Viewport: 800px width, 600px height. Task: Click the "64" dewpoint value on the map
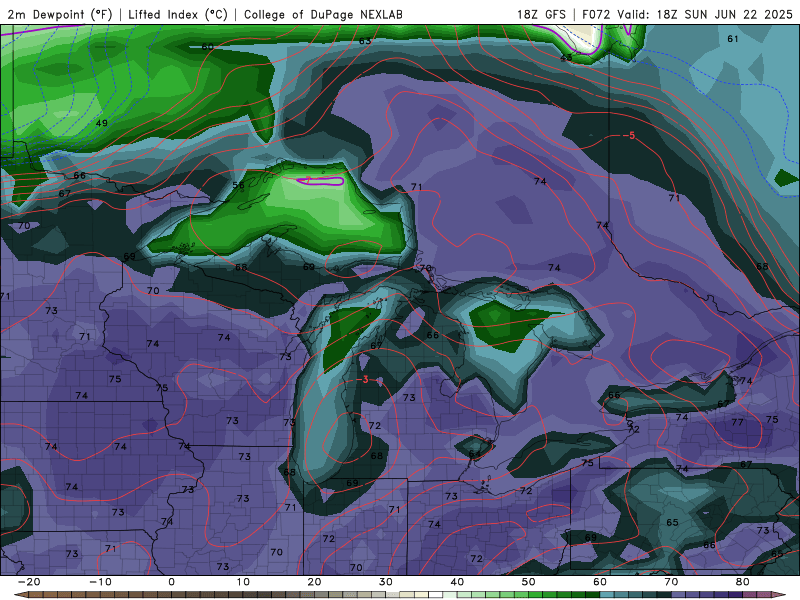474,454
